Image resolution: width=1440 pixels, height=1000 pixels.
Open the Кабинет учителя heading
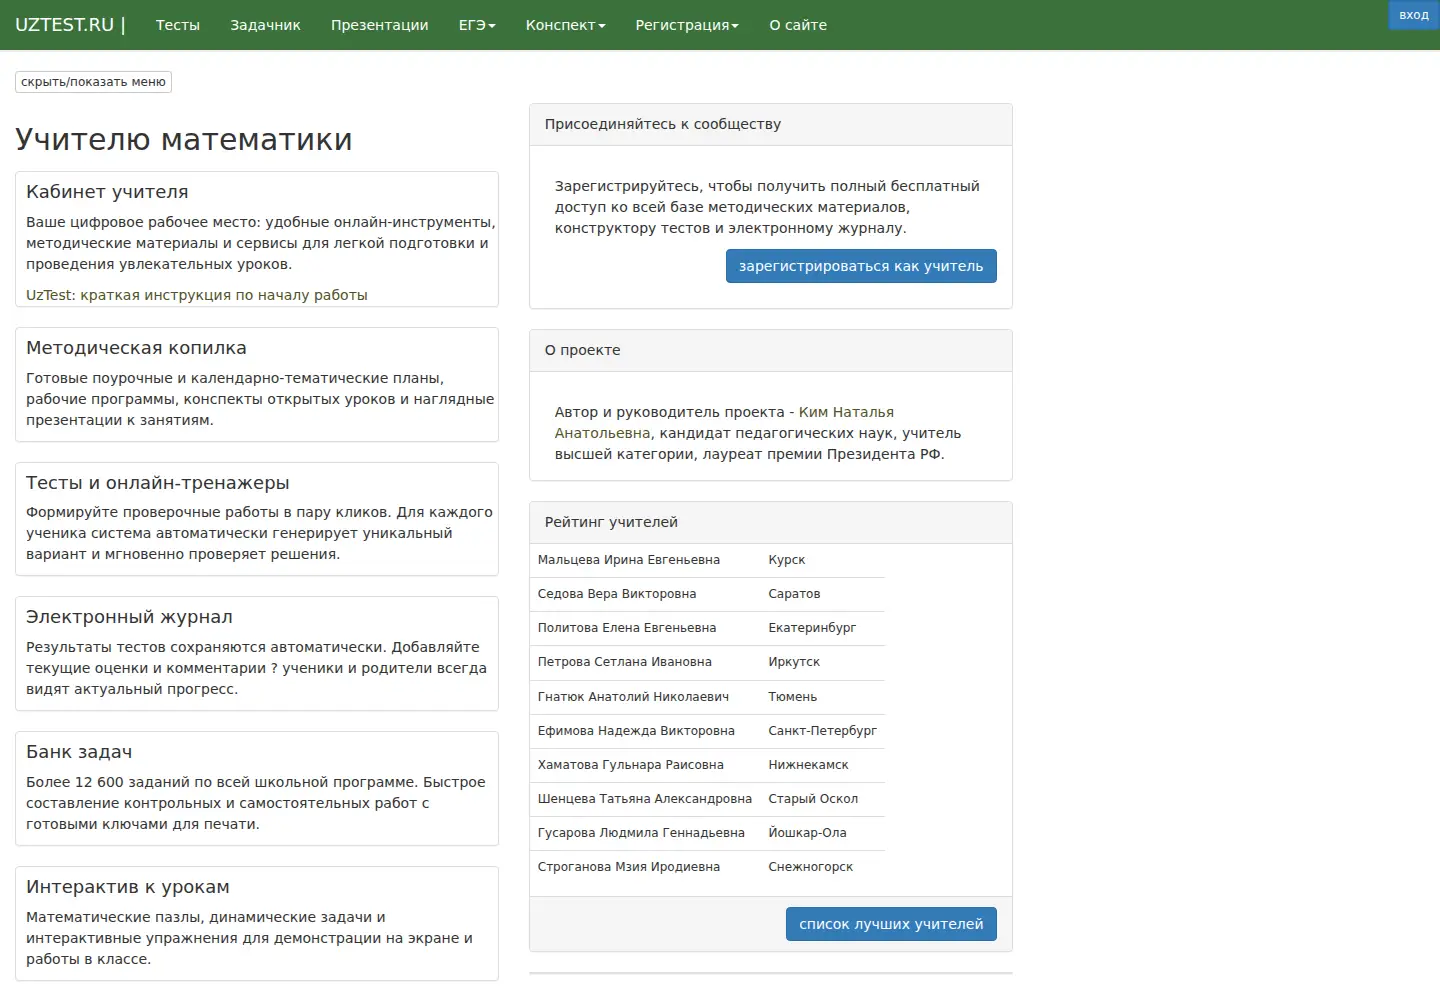107,192
